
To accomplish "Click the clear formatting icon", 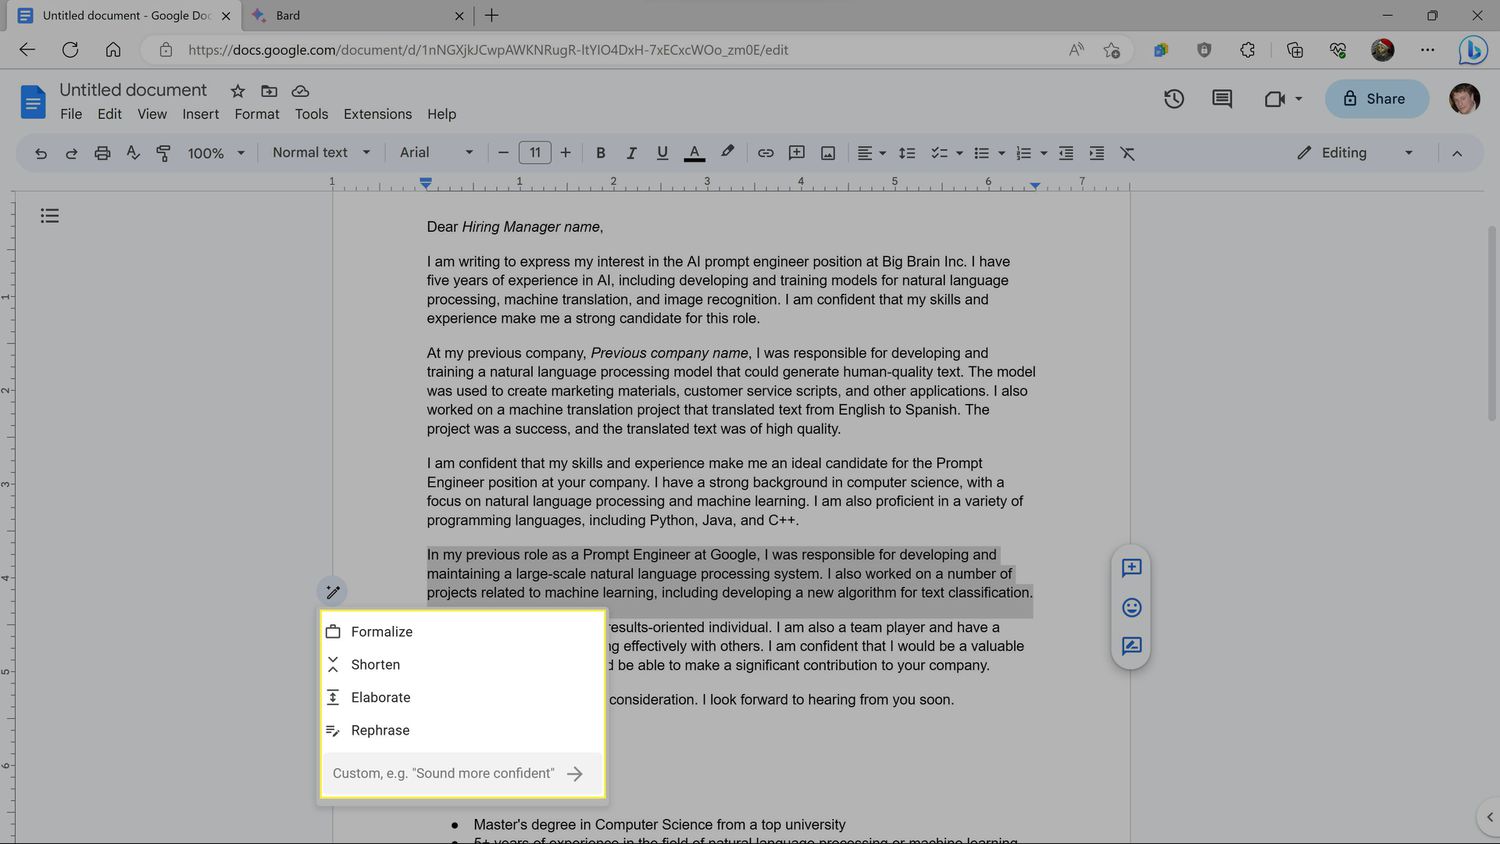I will pos(1127,153).
